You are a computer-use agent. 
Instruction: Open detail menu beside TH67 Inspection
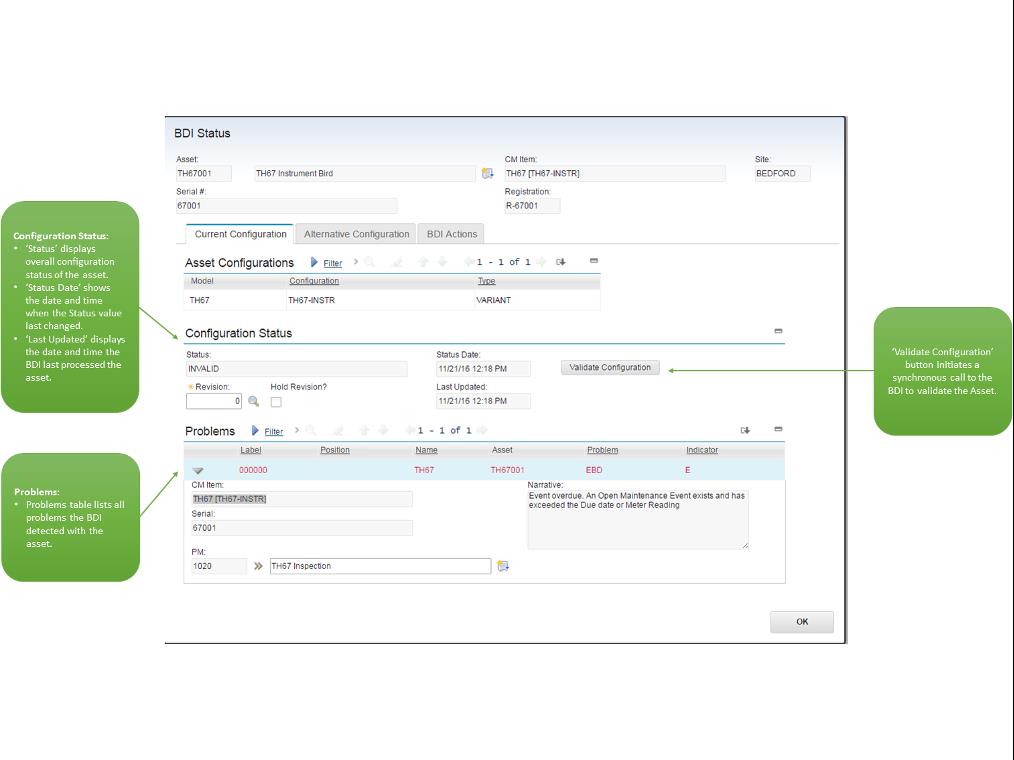point(503,566)
